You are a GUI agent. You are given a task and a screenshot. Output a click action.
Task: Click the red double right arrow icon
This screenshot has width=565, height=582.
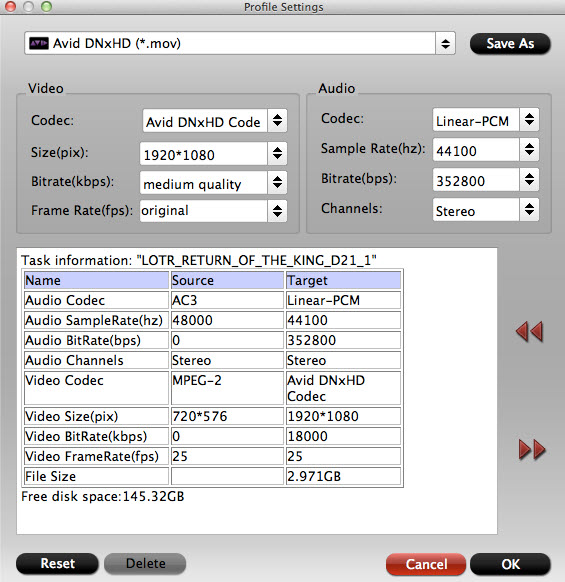[x=532, y=449]
